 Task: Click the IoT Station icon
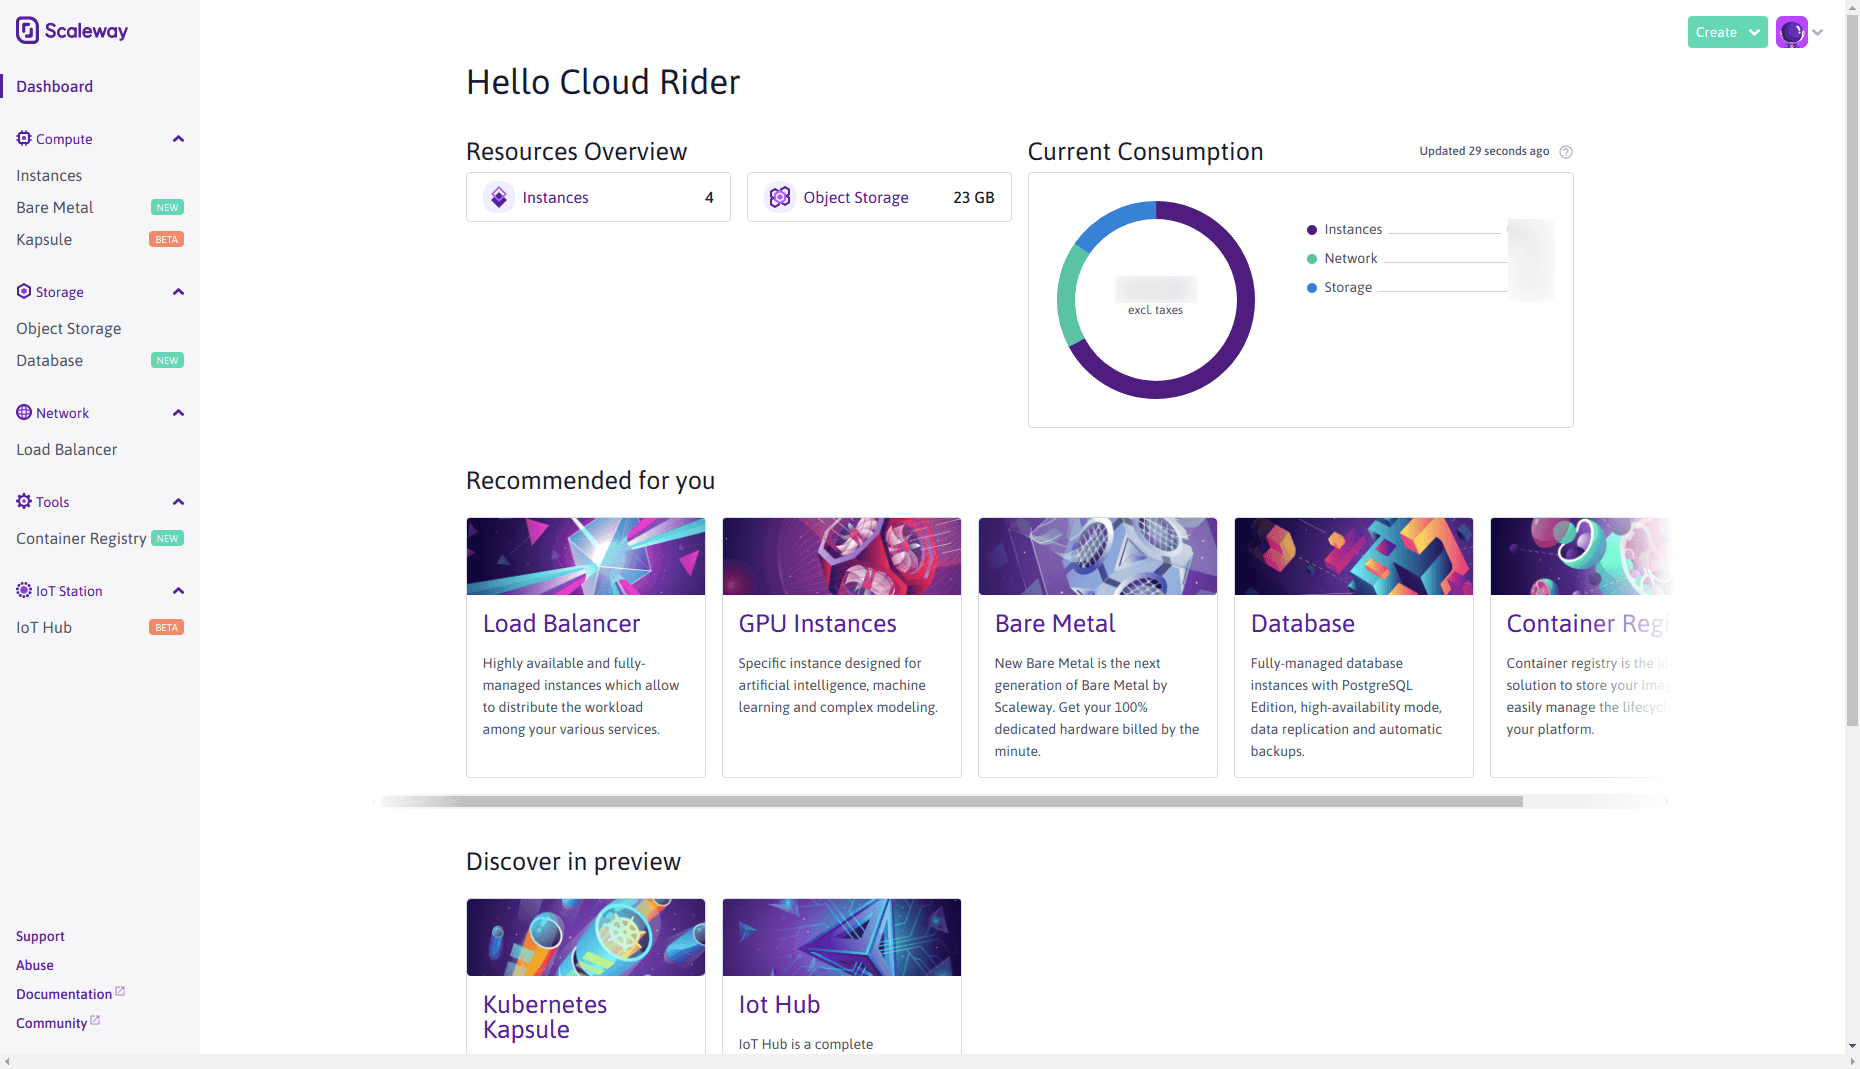point(24,590)
